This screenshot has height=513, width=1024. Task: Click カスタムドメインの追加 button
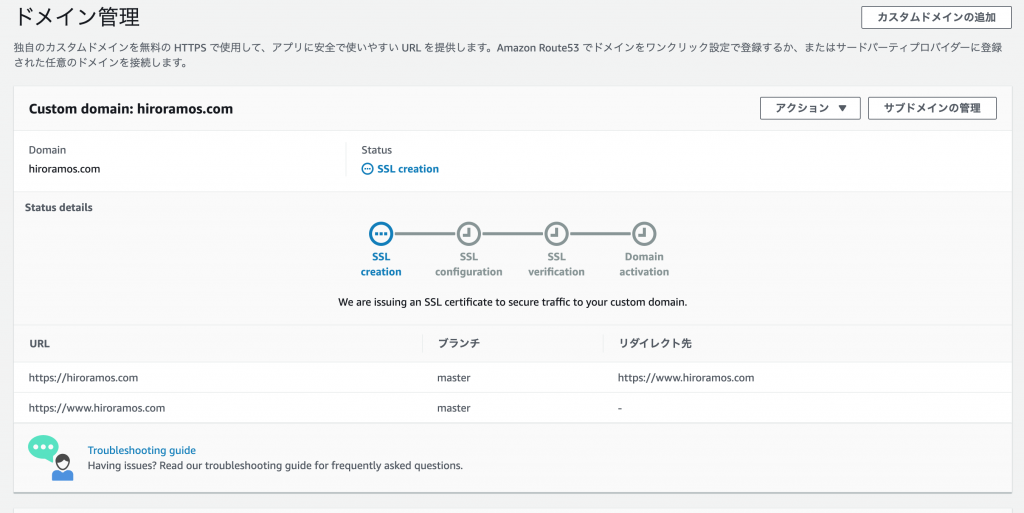coord(936,18)
